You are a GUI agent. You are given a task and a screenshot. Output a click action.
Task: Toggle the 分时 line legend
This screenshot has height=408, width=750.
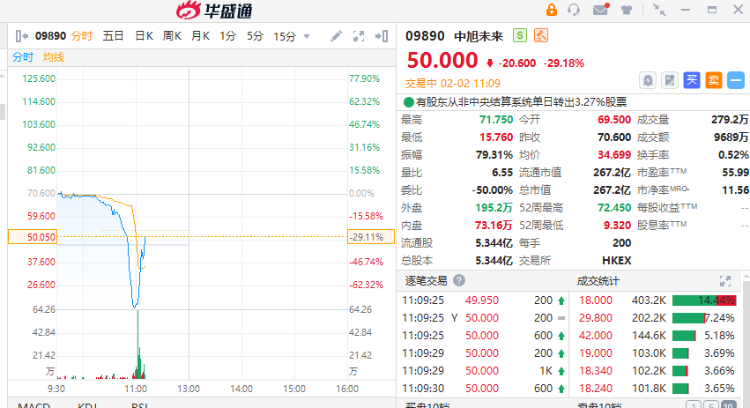23,57
